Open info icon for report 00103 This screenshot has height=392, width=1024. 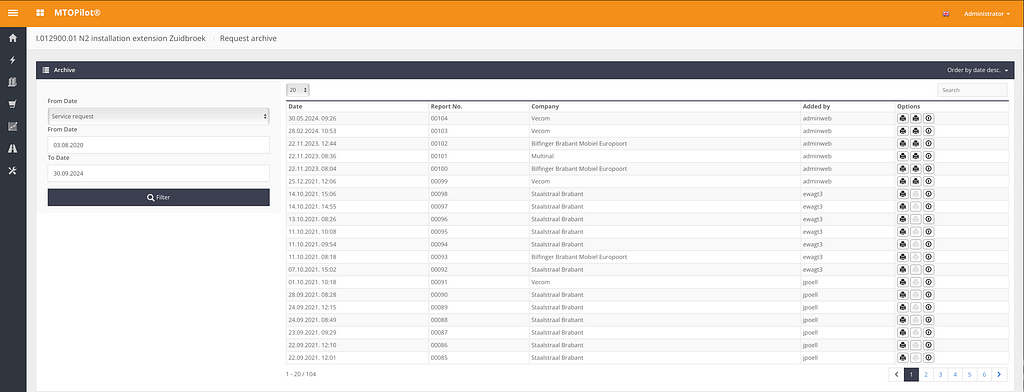pos(929,131)
